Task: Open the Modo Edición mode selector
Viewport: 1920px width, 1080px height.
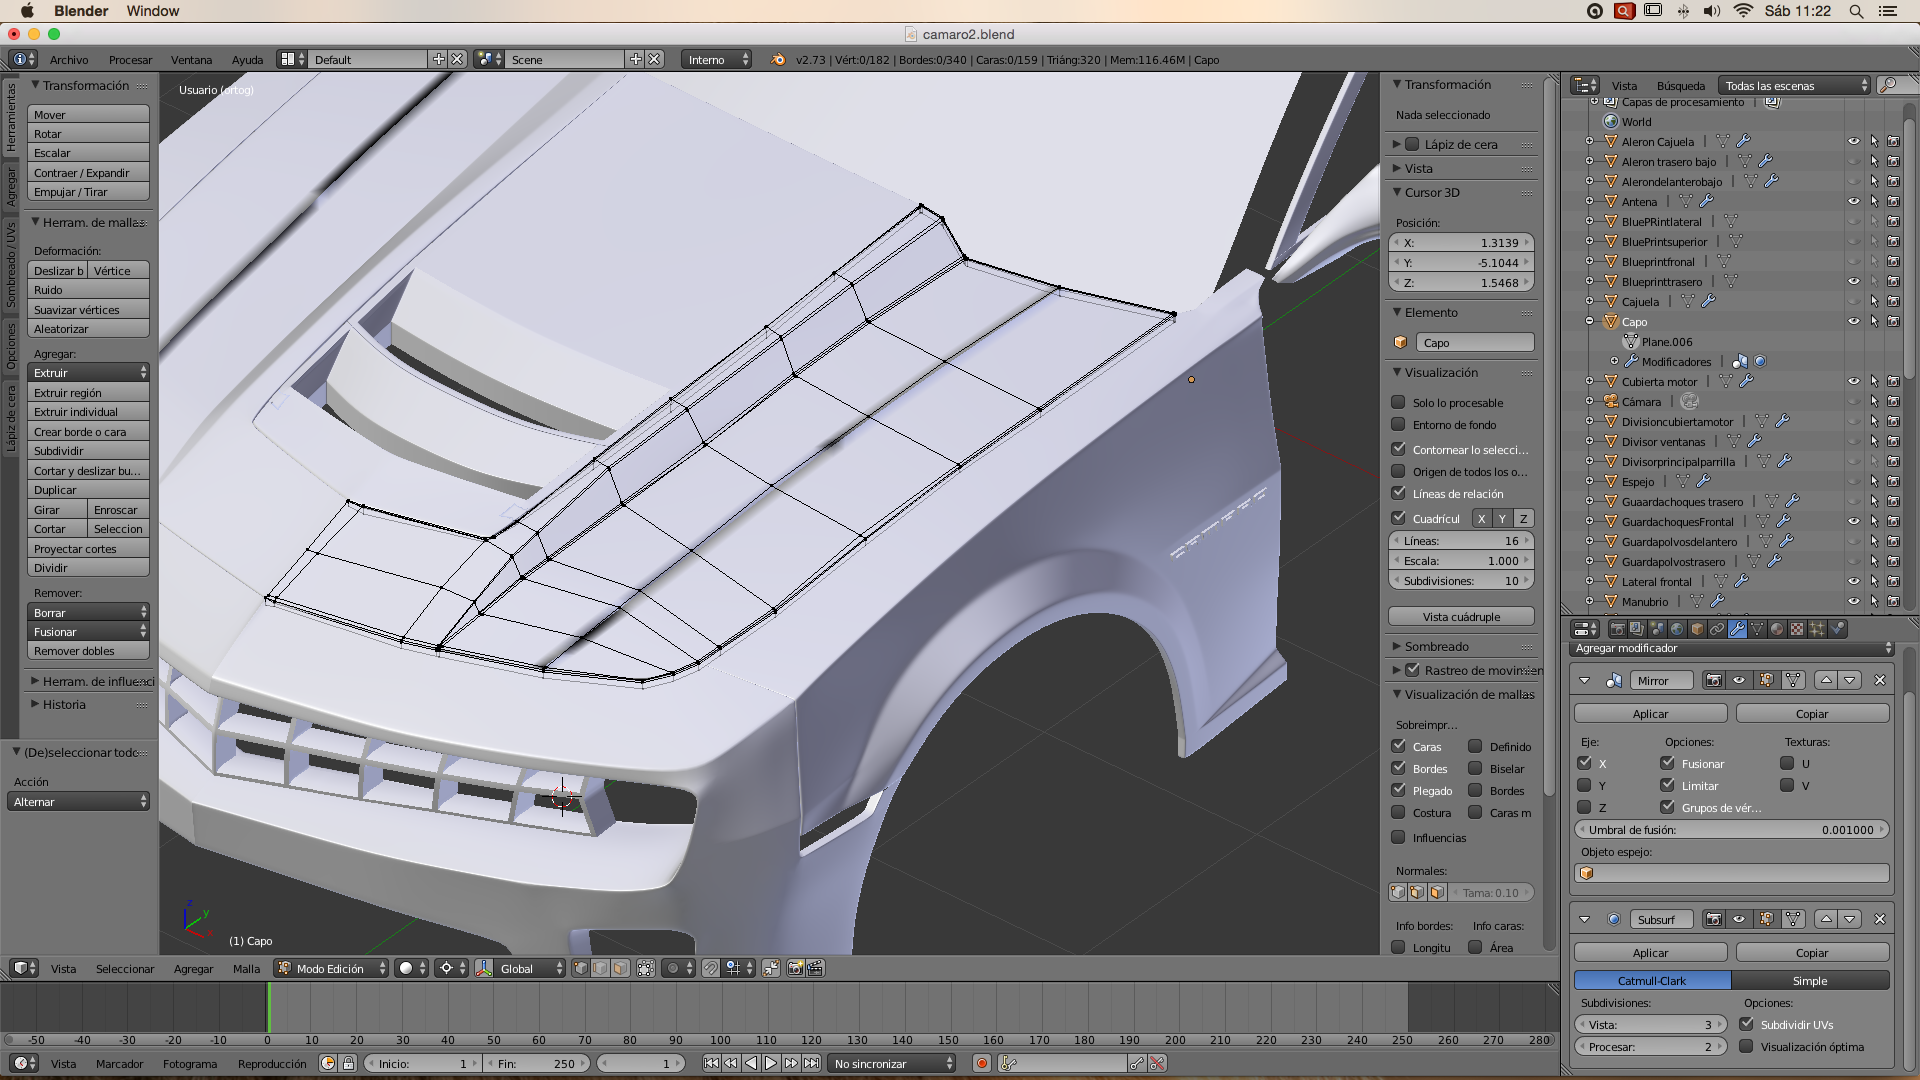Action: [x=332, y=968]
